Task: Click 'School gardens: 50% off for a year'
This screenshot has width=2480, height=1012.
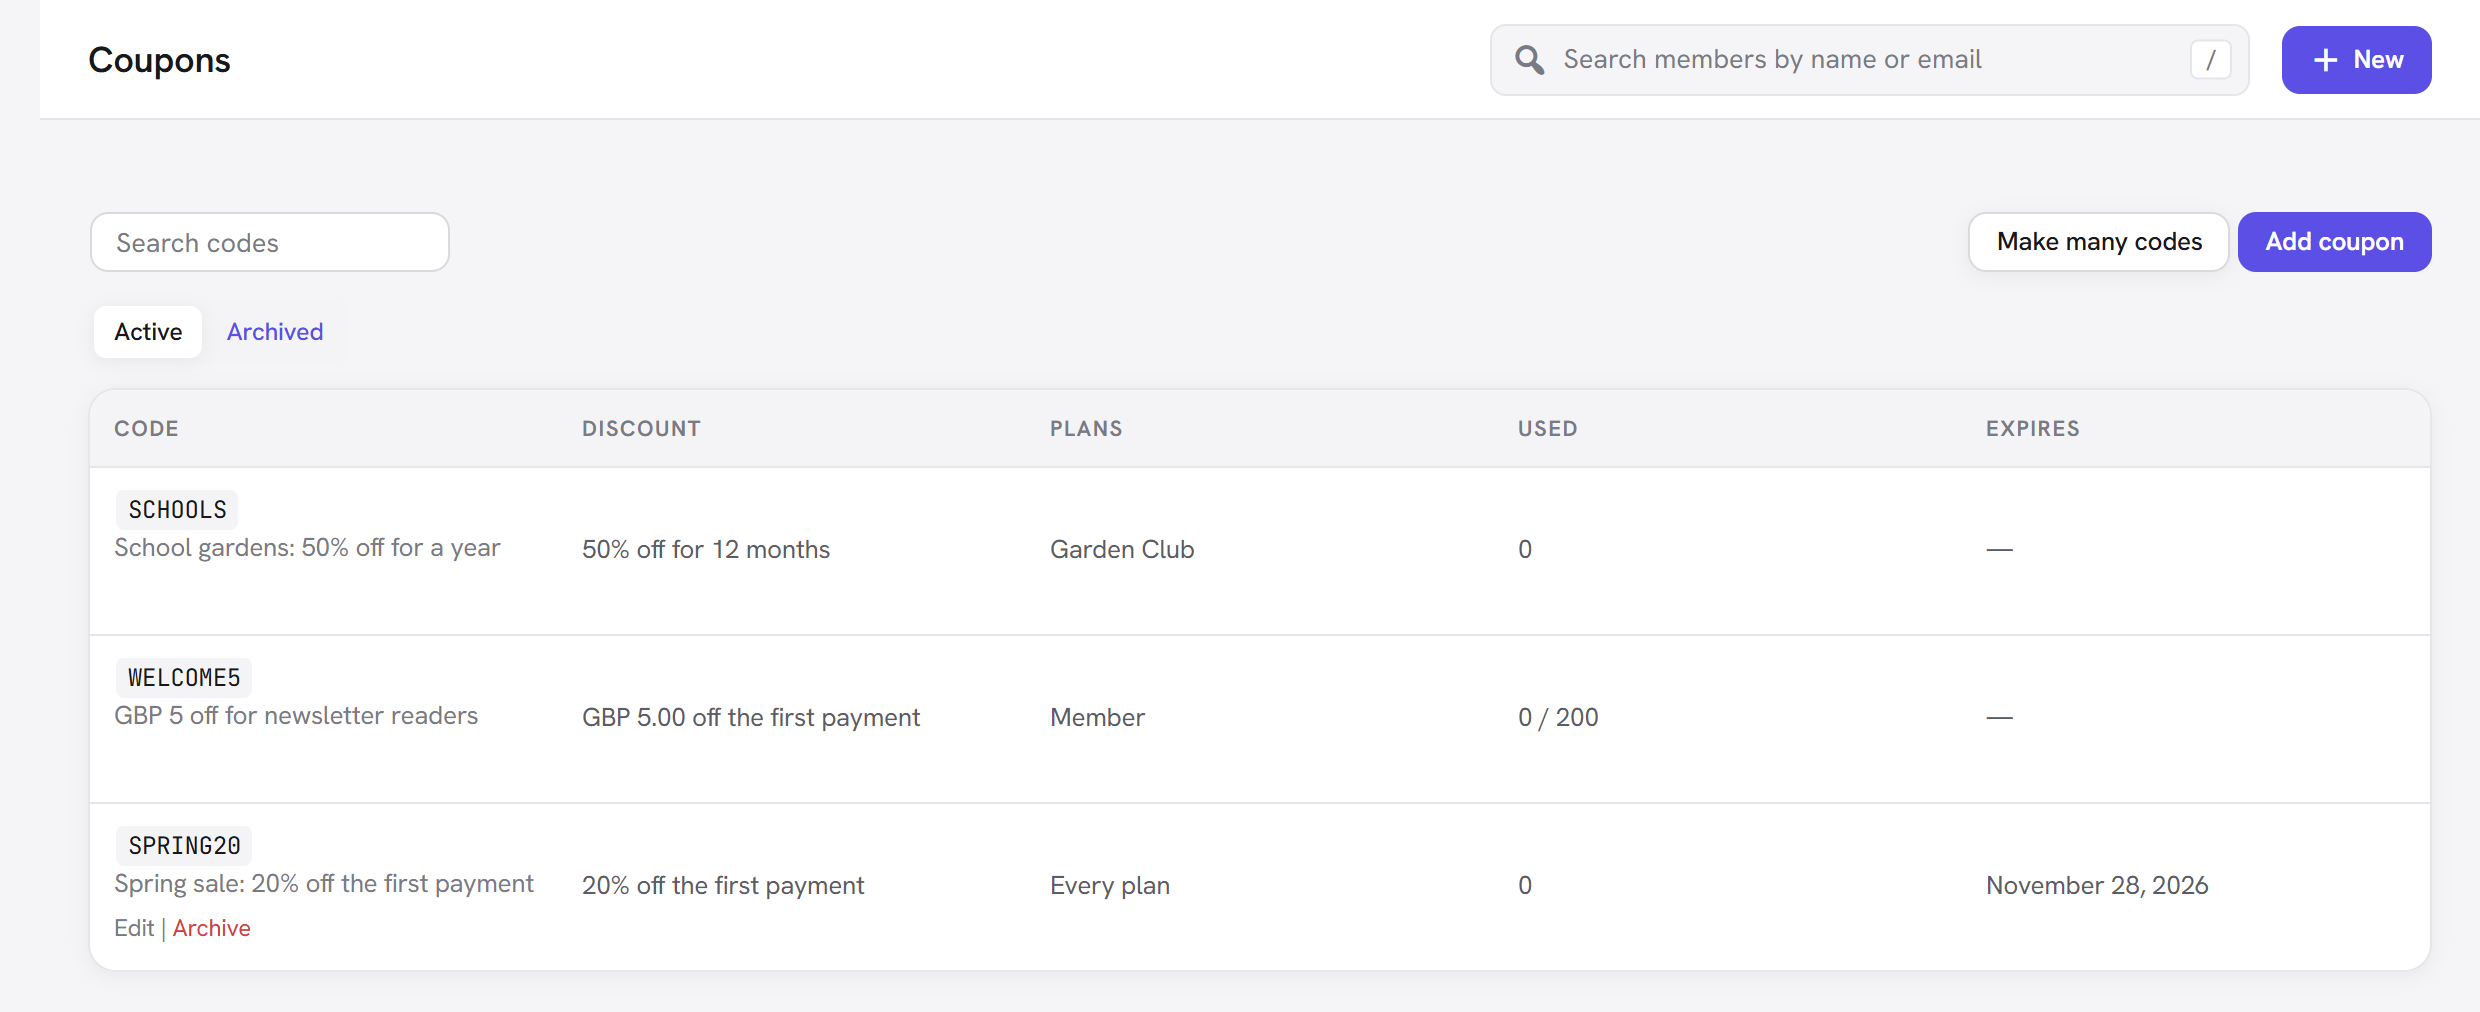Action: point(307,547)
